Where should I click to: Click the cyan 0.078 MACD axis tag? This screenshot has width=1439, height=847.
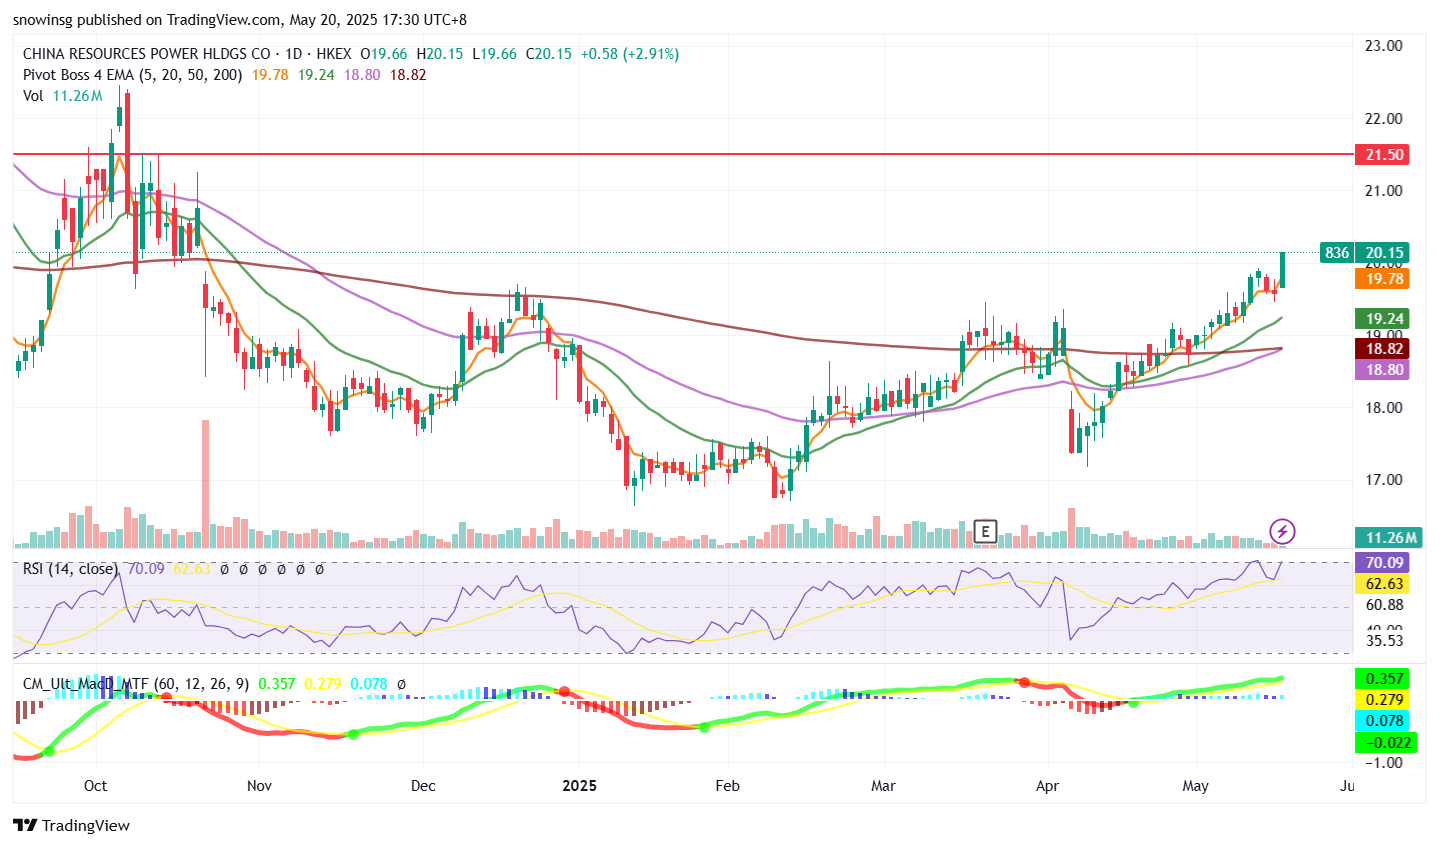tap(1381, 721)
